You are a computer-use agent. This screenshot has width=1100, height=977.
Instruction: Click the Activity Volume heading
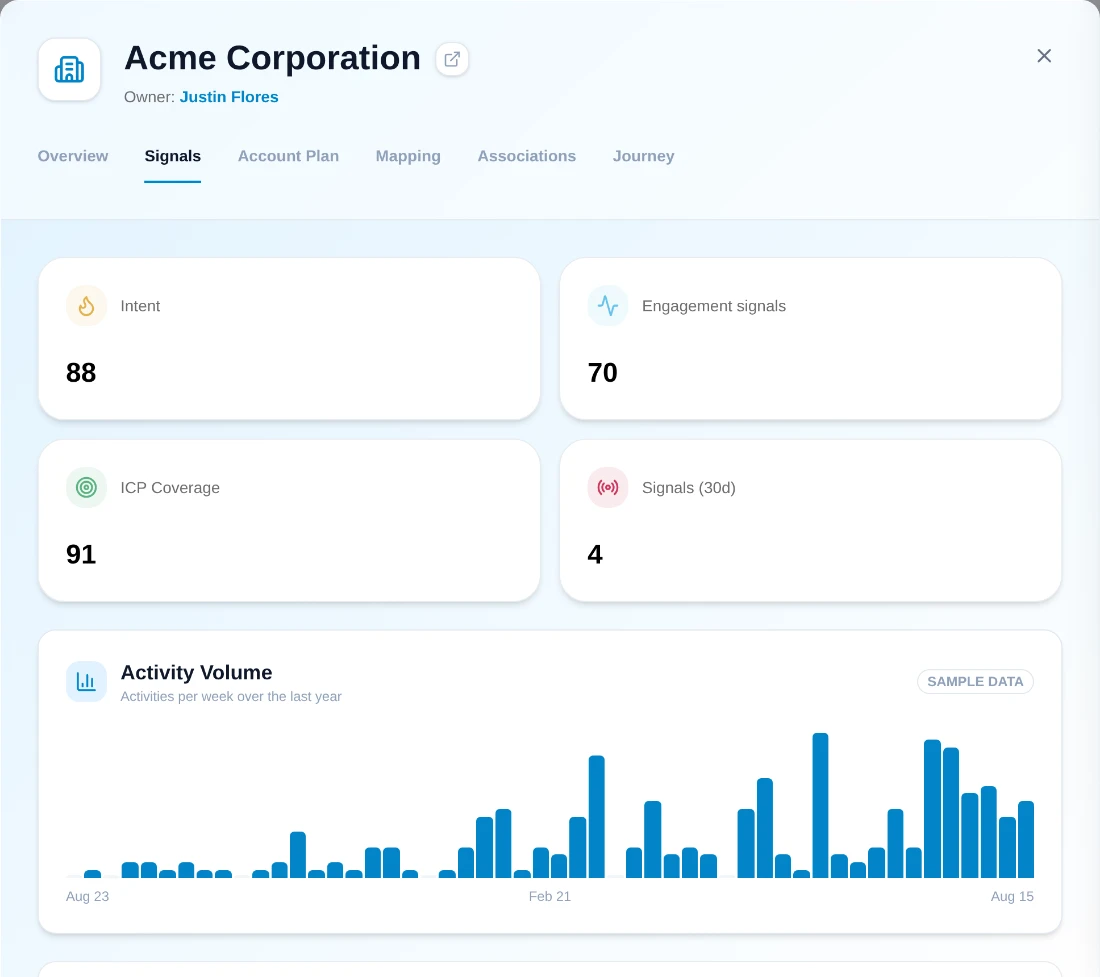(196, 672)
